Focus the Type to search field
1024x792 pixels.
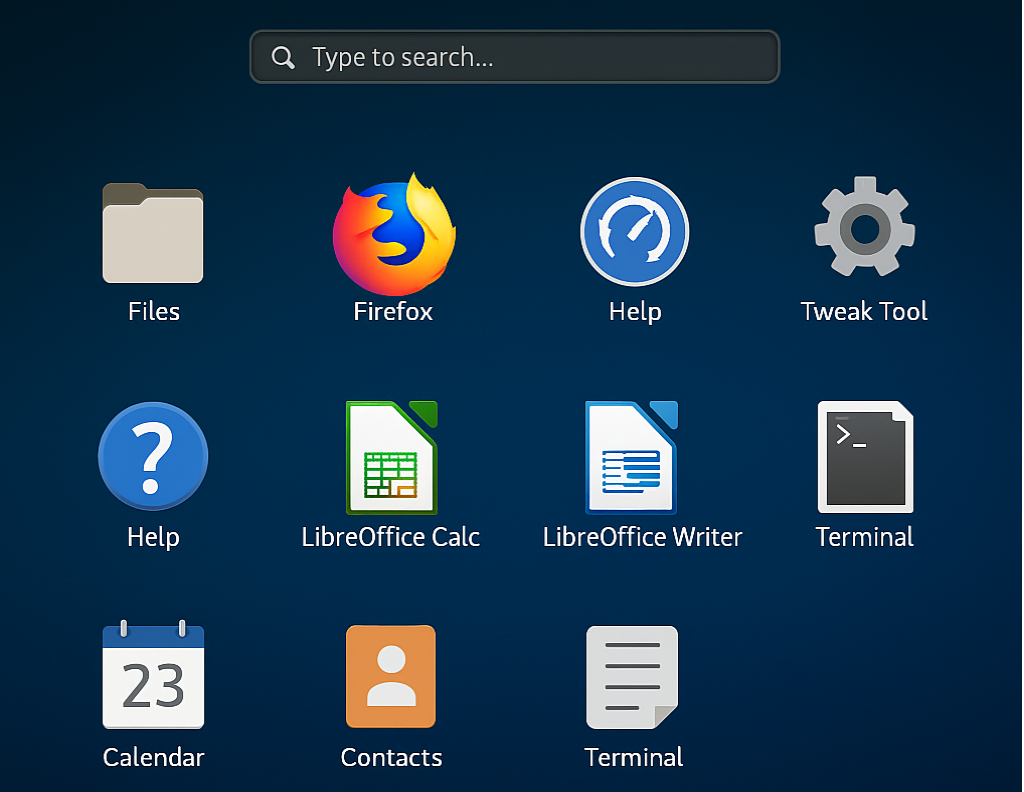coord(515,57)
